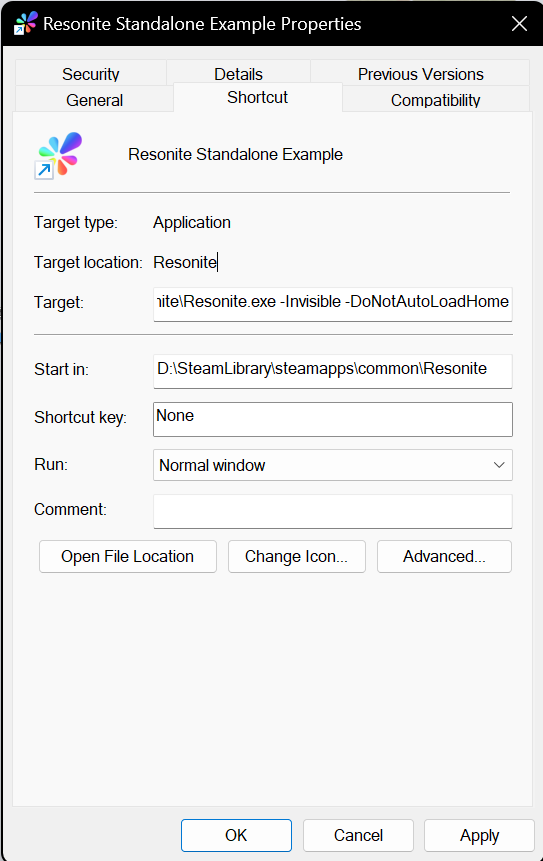Focus the Shortcut key field

click(333, 419)
